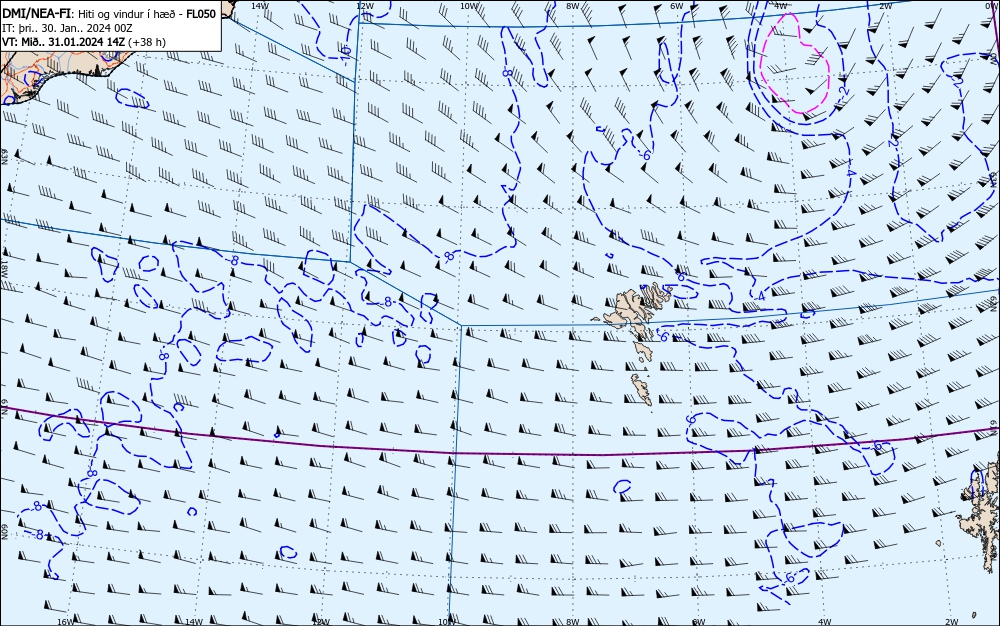Click the 10W longitude label on top edge
Image resolution: width=1000 pixels, height=626 pixels.
469,6
